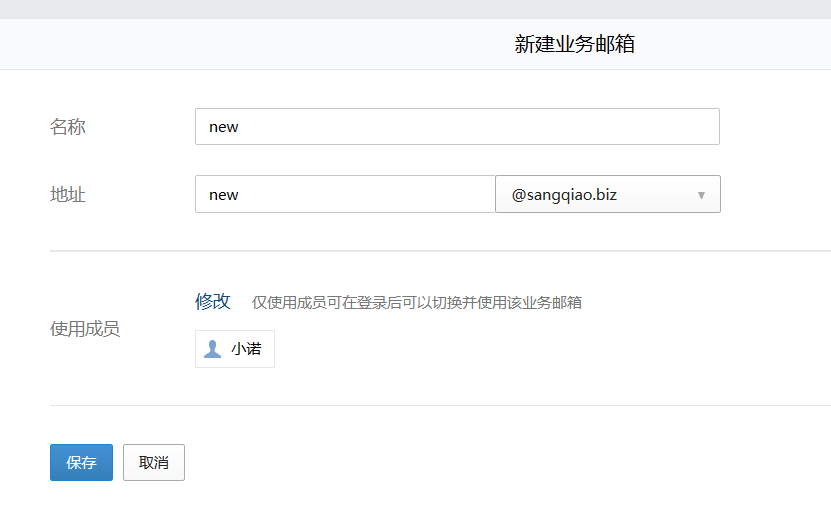Click the member name text 小诺

[246, 349]
